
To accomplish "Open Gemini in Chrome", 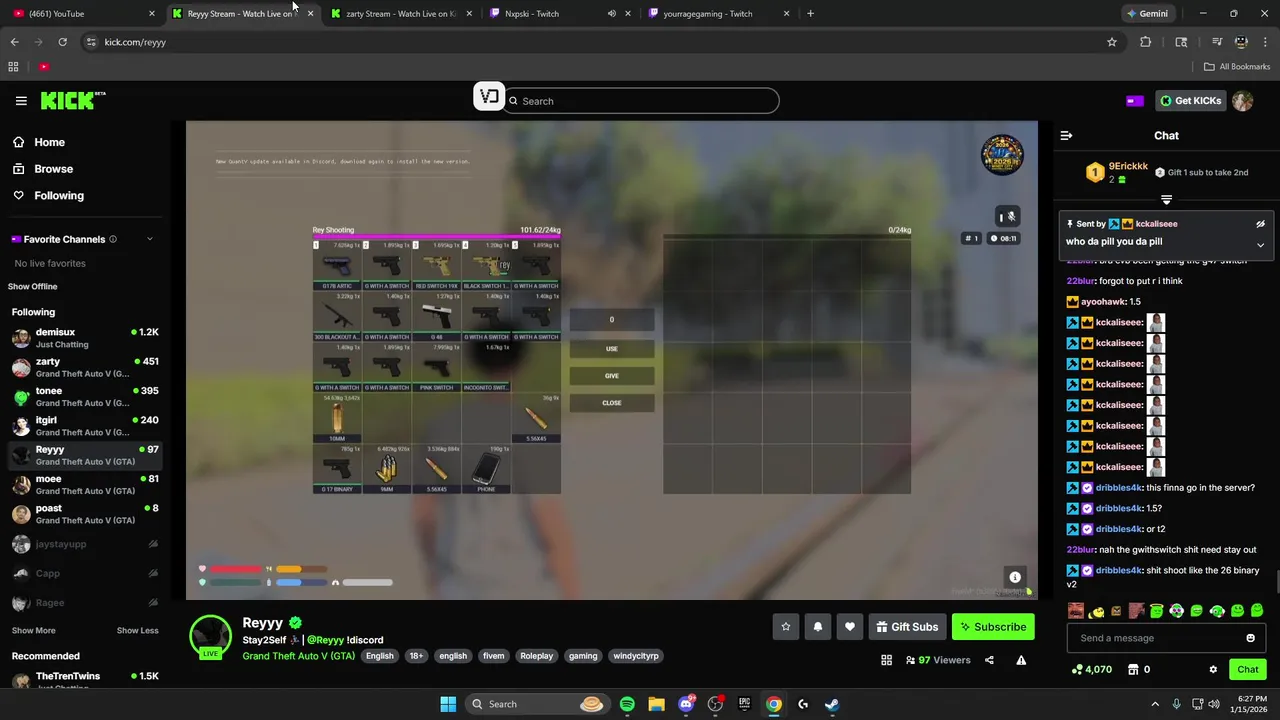I will 1147,14.
